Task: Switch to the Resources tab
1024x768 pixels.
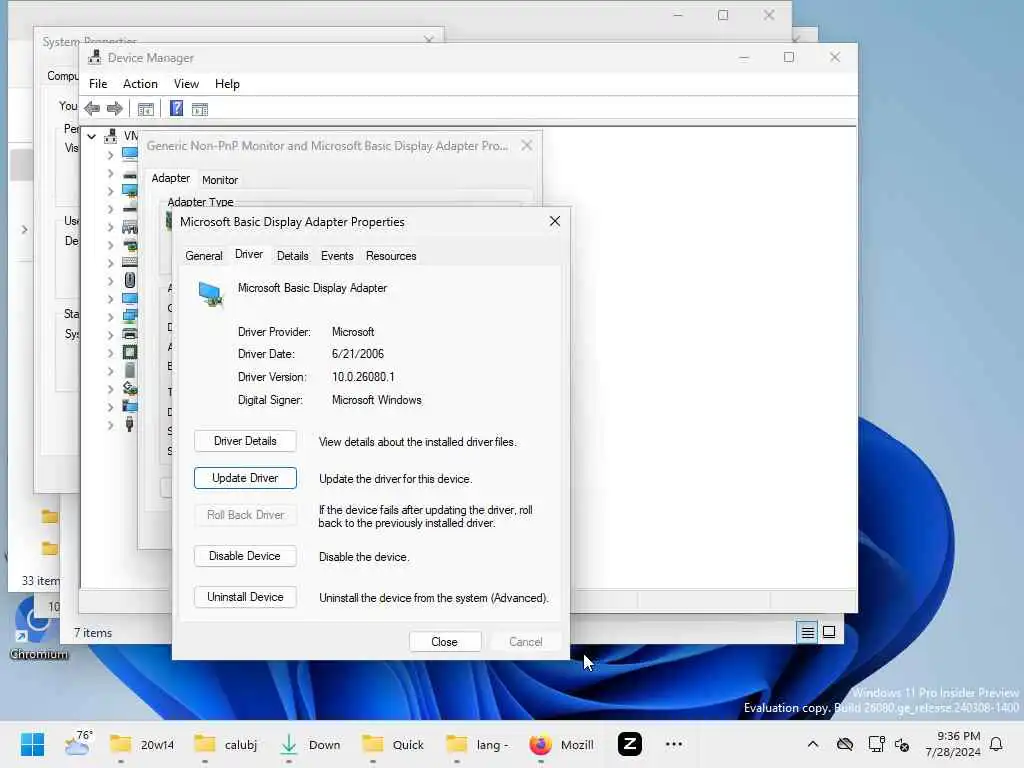Action: pos(391,256)
